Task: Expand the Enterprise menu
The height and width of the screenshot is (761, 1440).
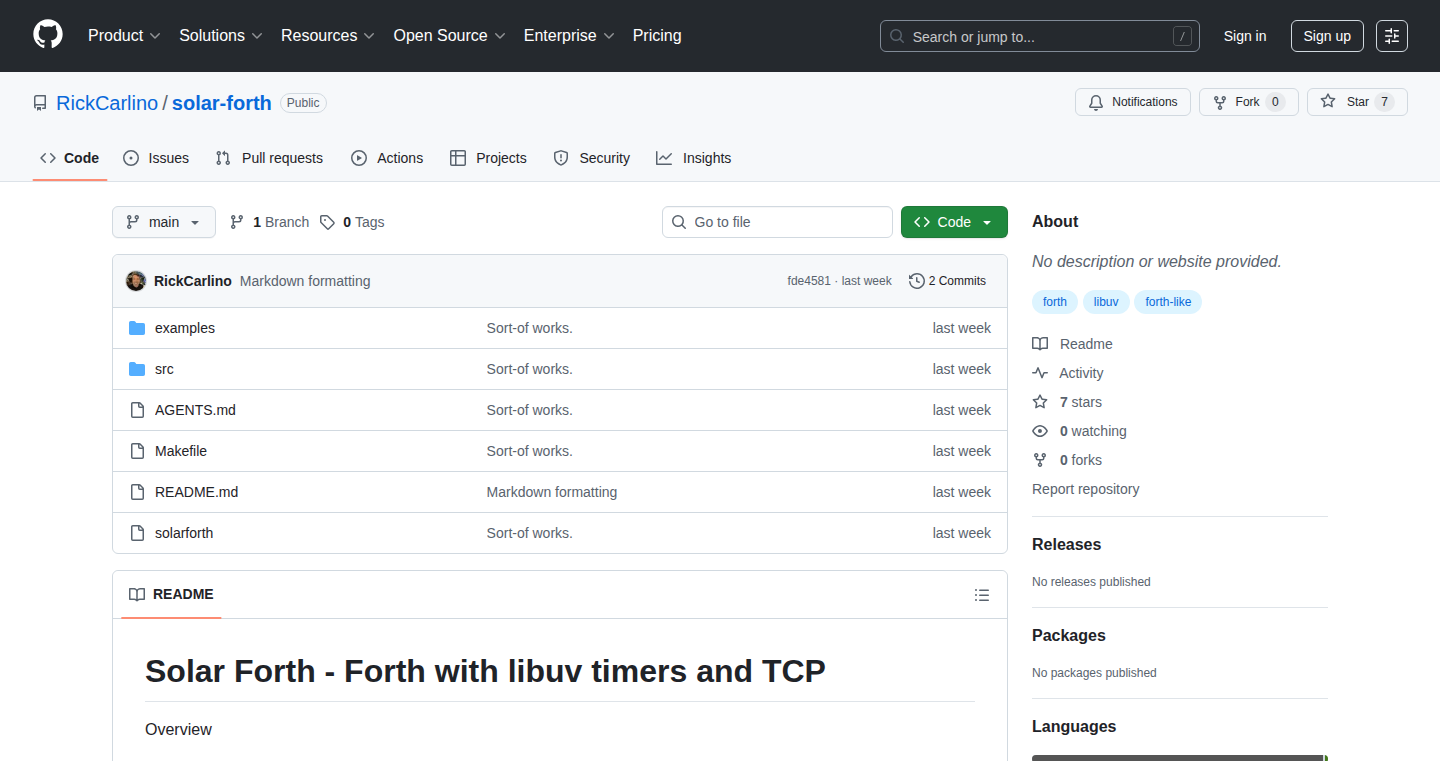Action: coord(569,36)
